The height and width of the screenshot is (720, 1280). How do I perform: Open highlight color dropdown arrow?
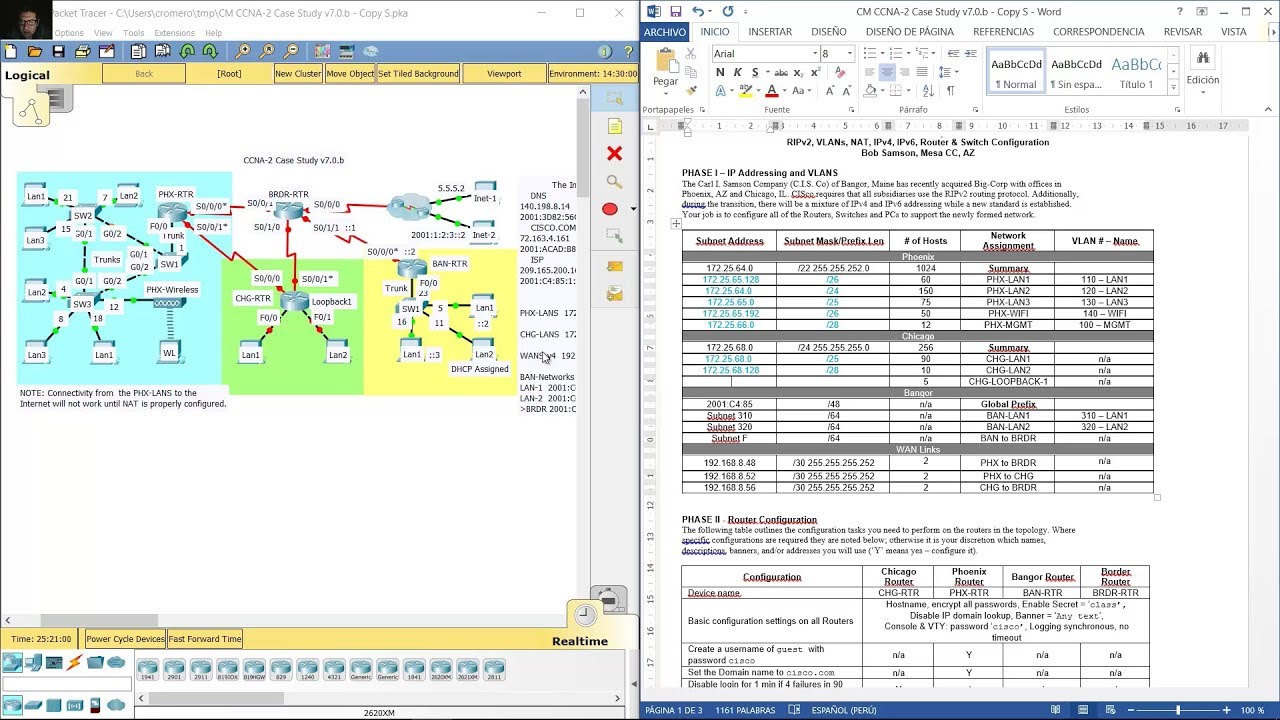tap(758, 91)
